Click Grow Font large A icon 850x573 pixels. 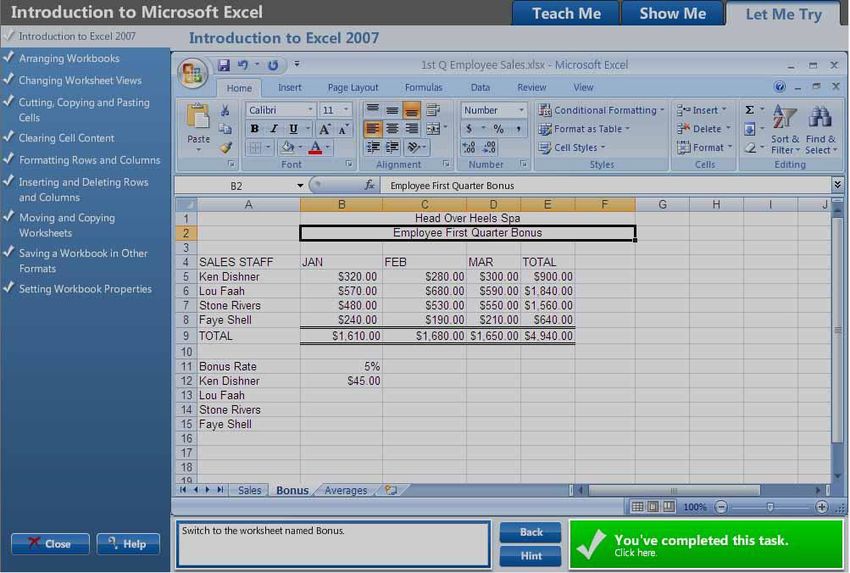point(324,129)
